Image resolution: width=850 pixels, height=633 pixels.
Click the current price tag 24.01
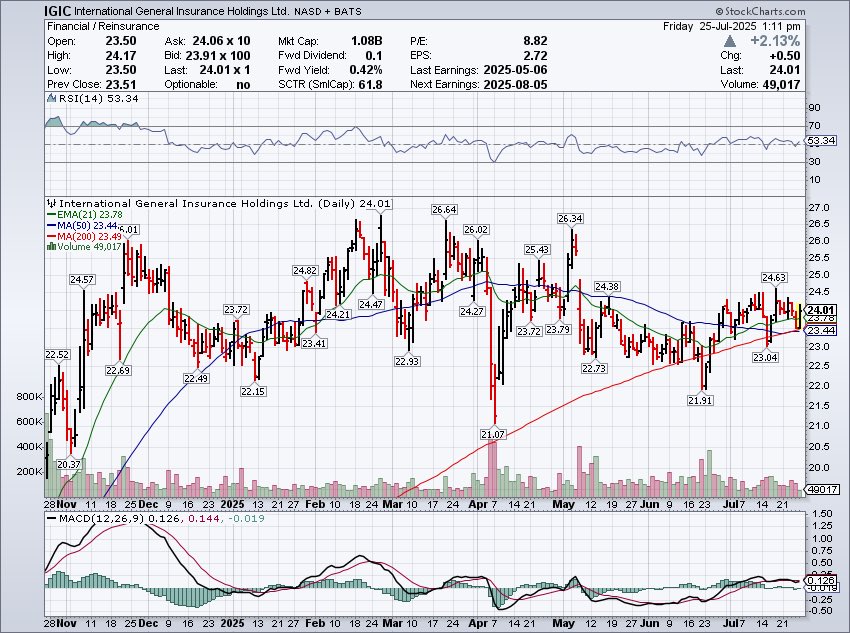820,311
